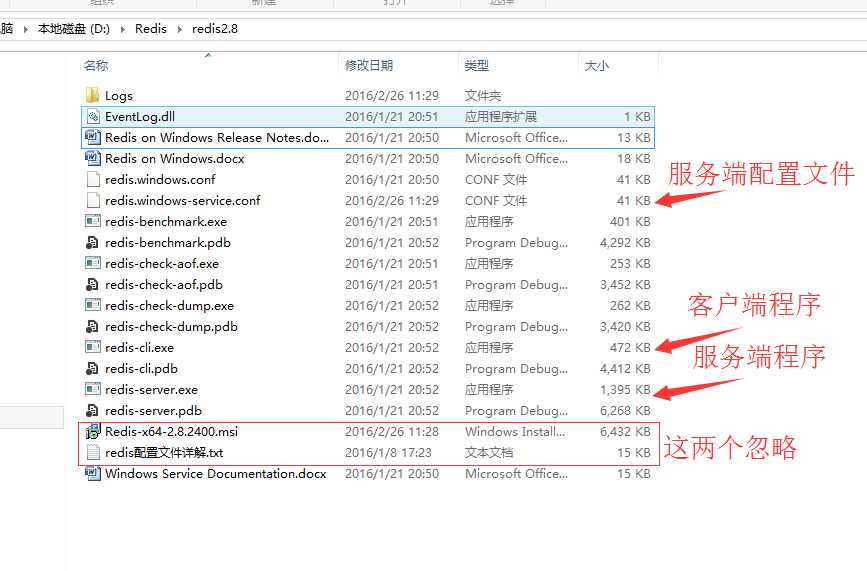Select file name redis配置文件详解.txt
Screen dimensions: 867x571
click(164, 453)
